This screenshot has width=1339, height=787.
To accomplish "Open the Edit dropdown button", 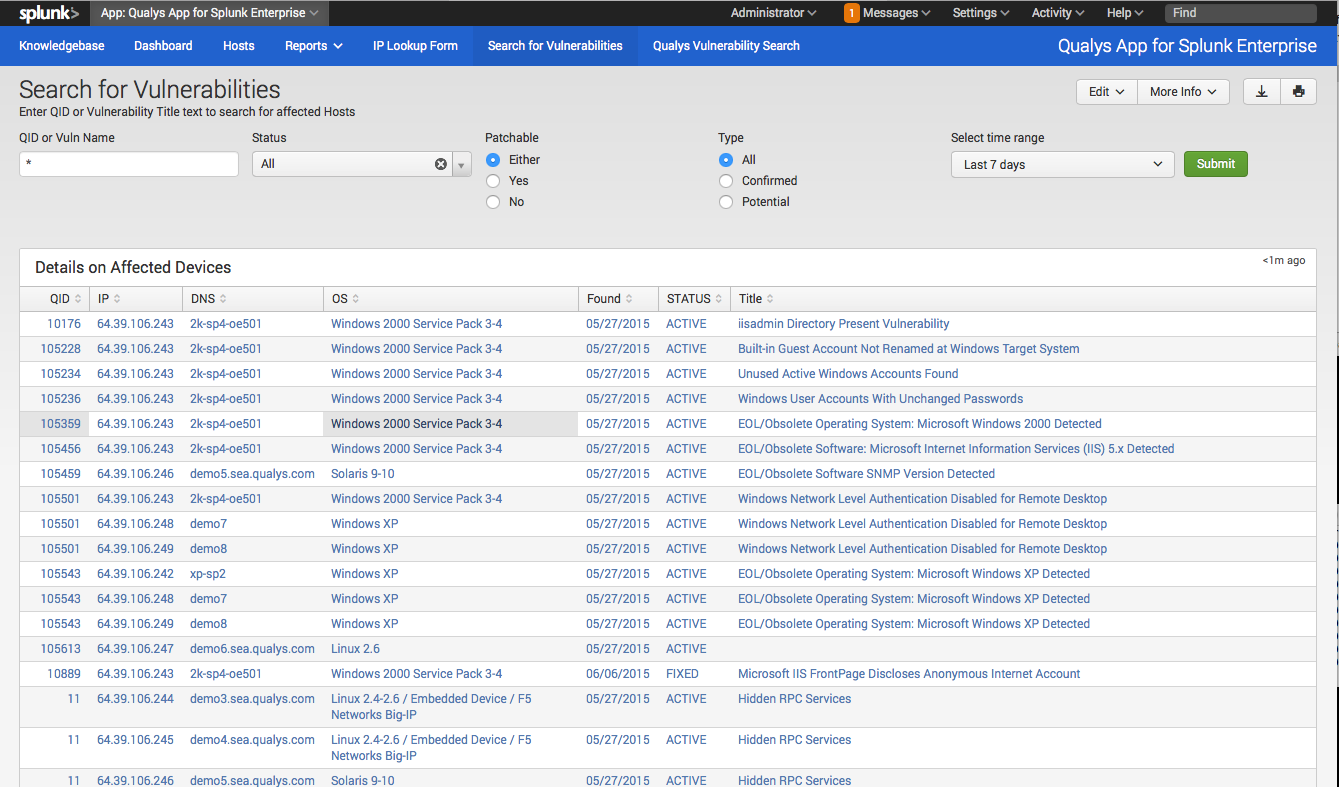I will coord(1107,91).
